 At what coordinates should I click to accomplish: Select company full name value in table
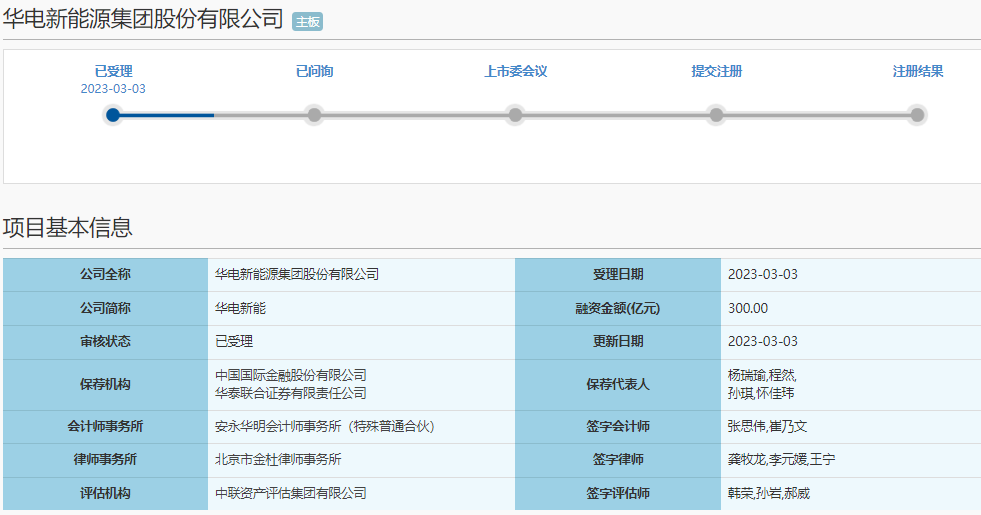click(x=297, y=275)
